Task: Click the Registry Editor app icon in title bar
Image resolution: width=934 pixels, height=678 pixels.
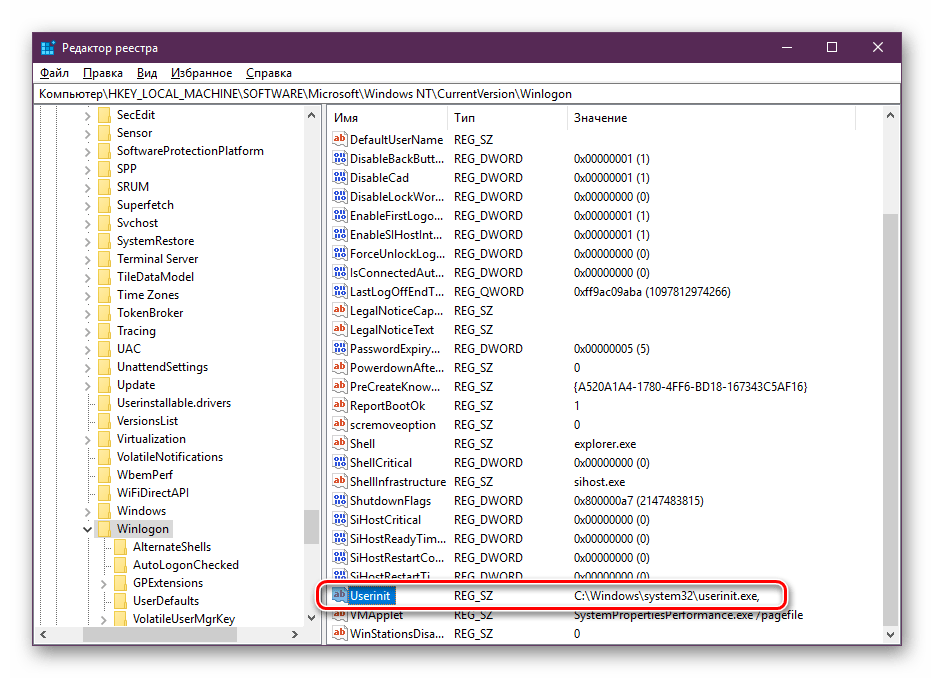Action: click(x=47, y=48)
